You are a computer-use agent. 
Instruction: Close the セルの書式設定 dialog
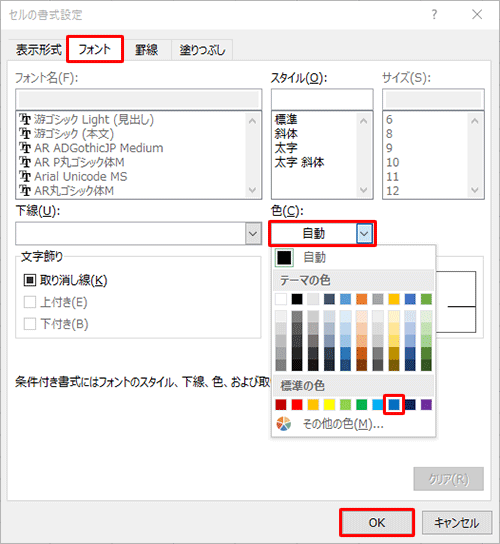(x=477, y=15)
